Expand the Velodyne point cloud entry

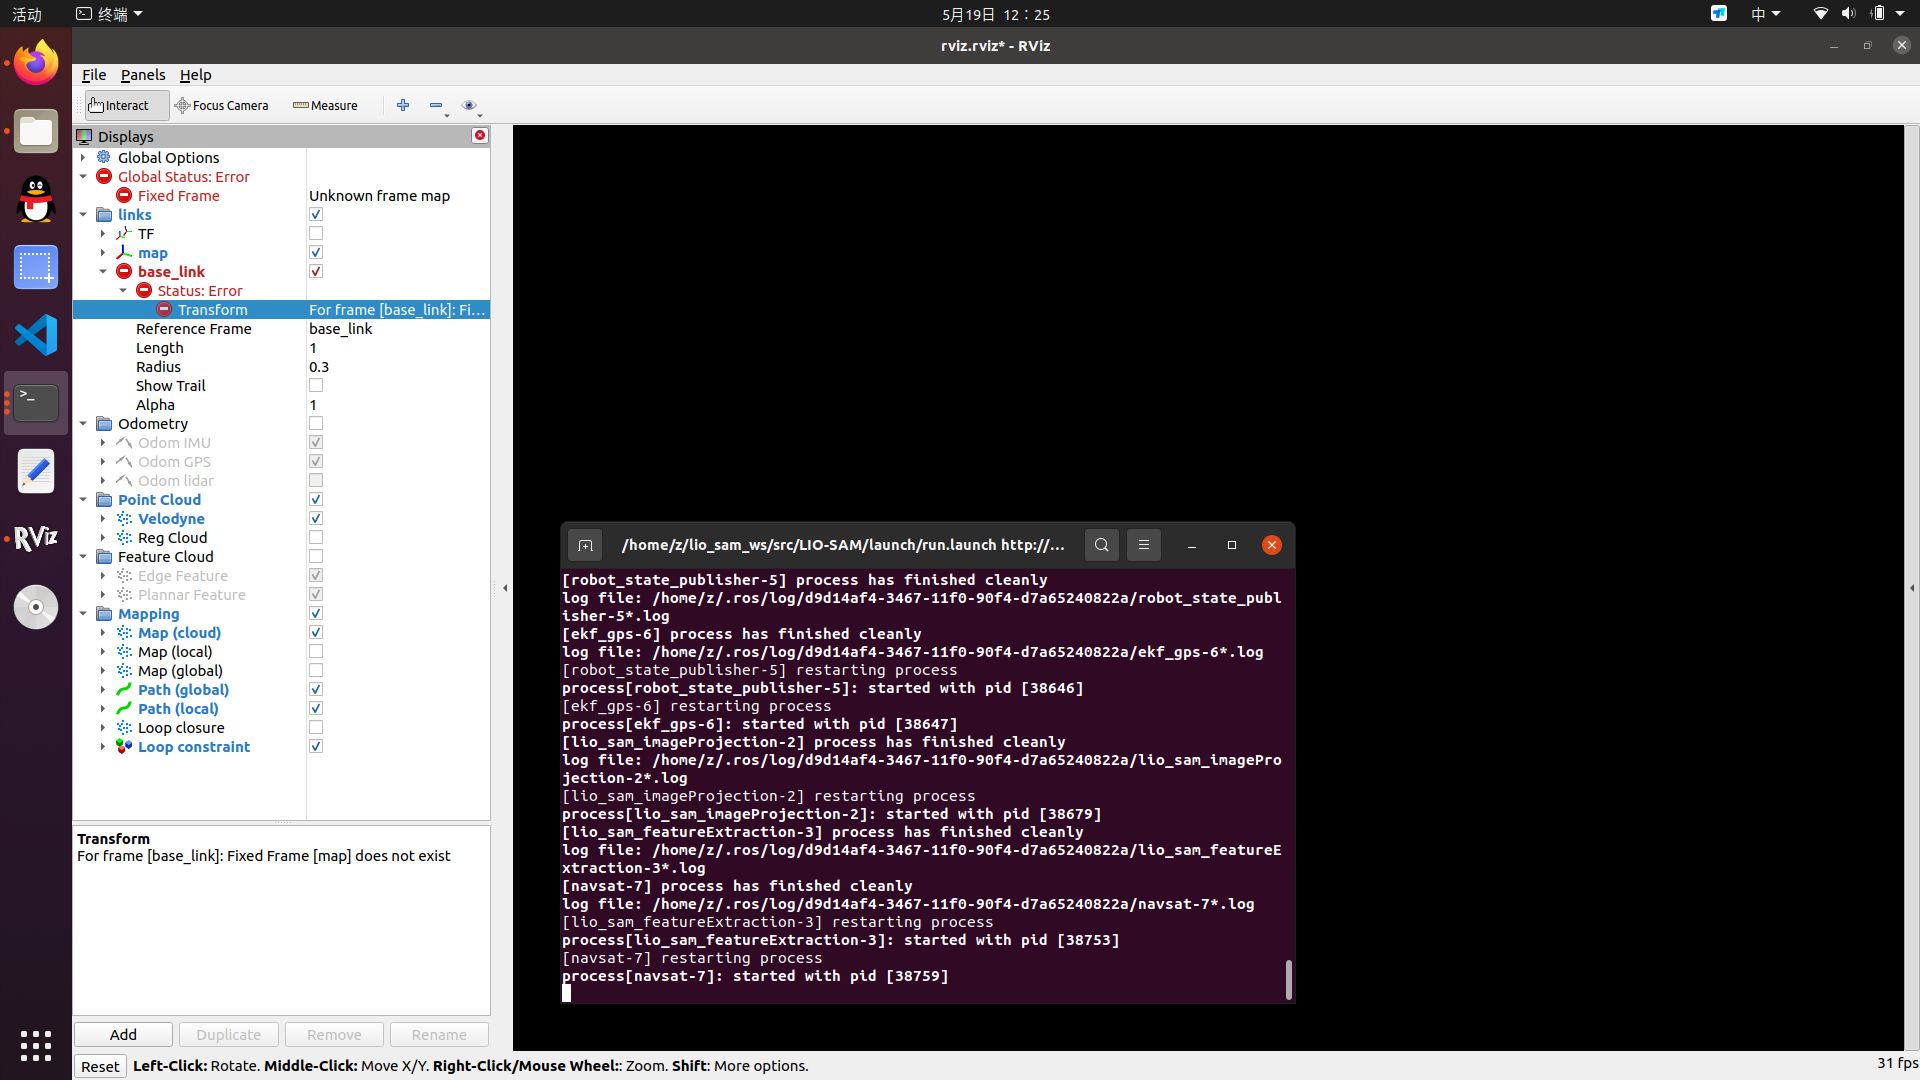(103, 519)
